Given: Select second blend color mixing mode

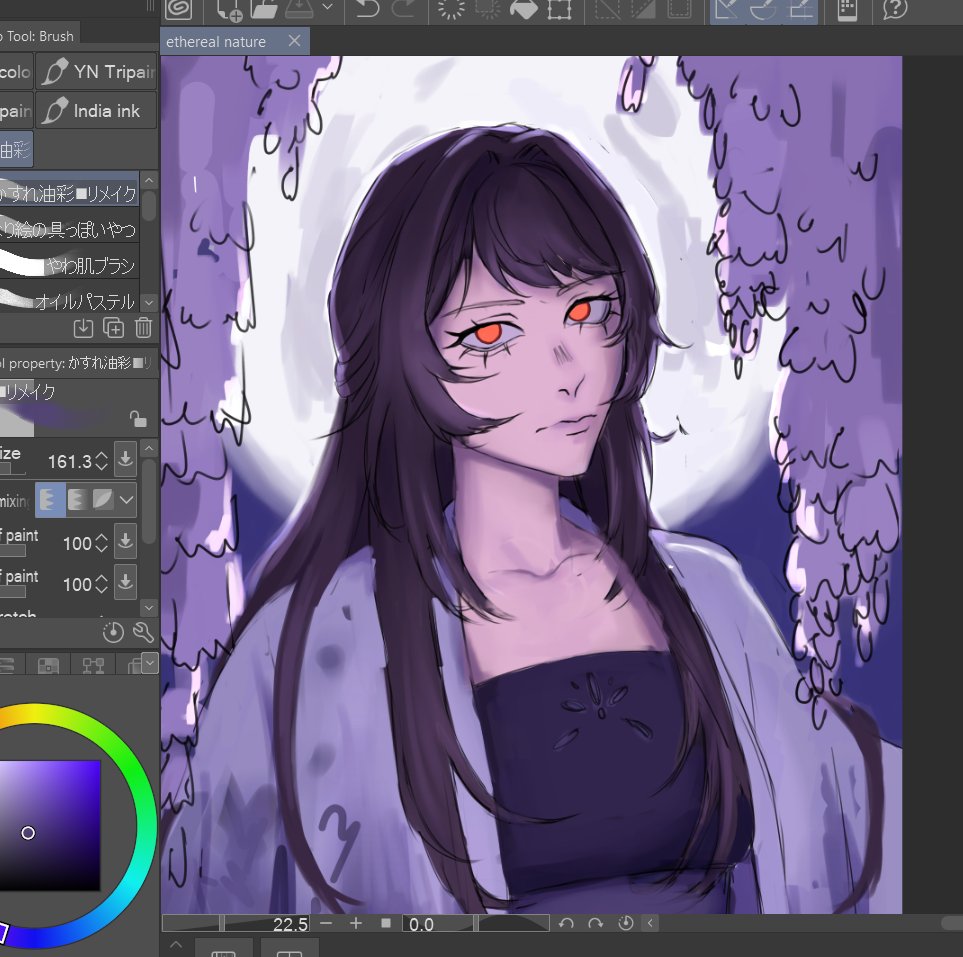Looking at the screenshot, I should click(x=77, y=499).
